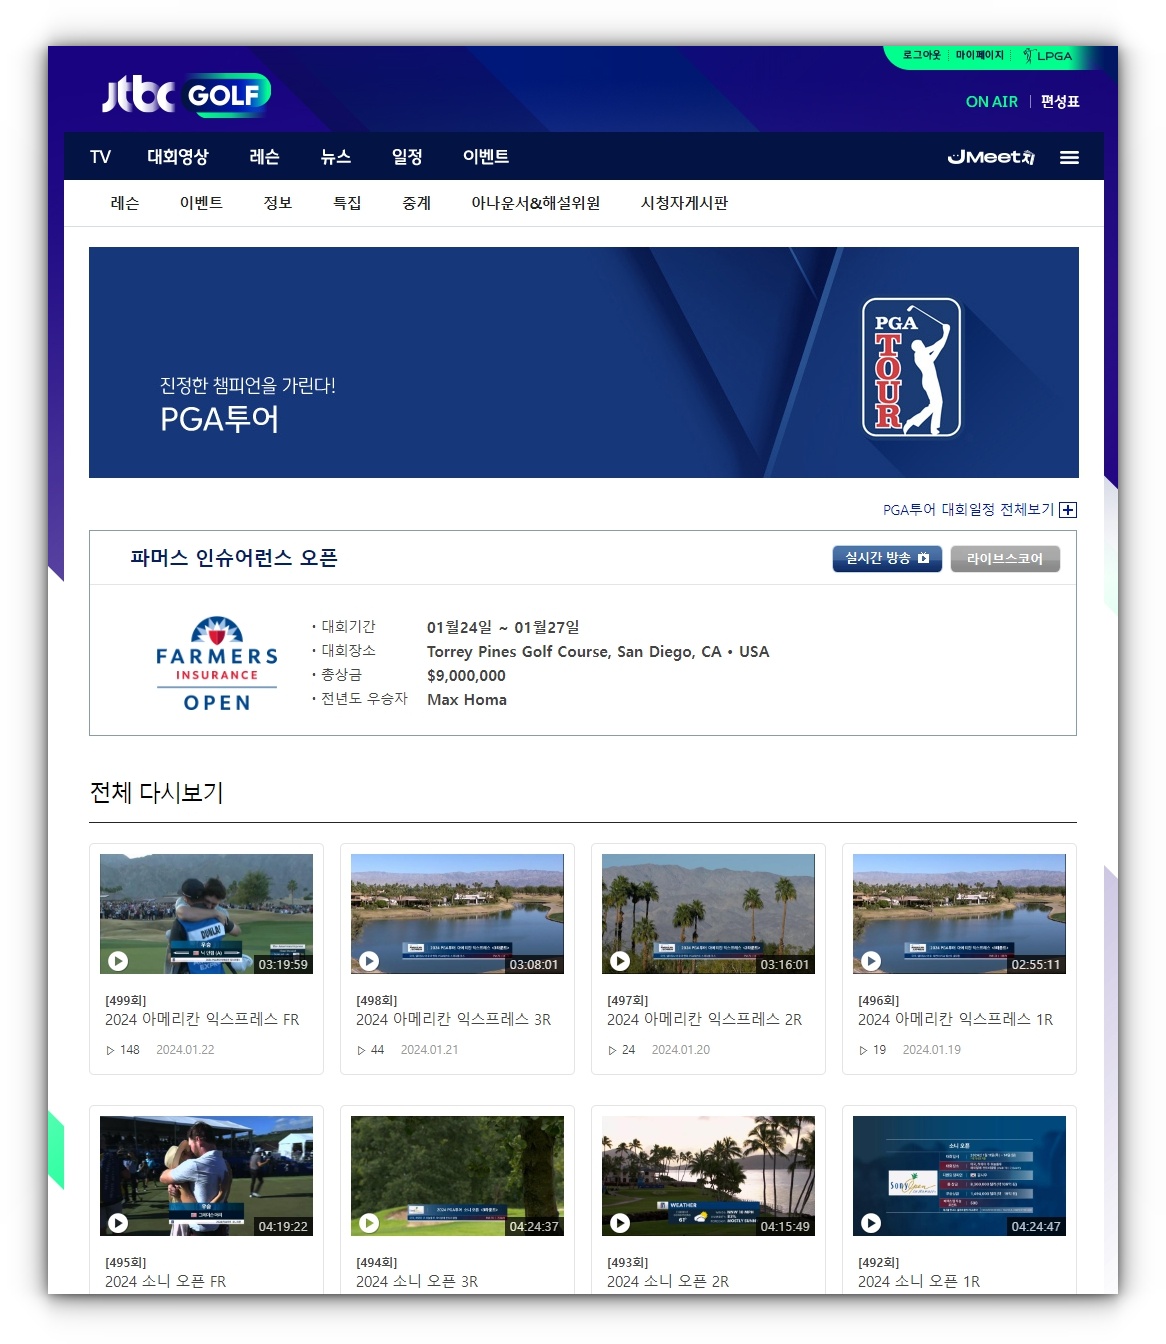Open the LPGA link with golfer icon

click(1046, 56)
